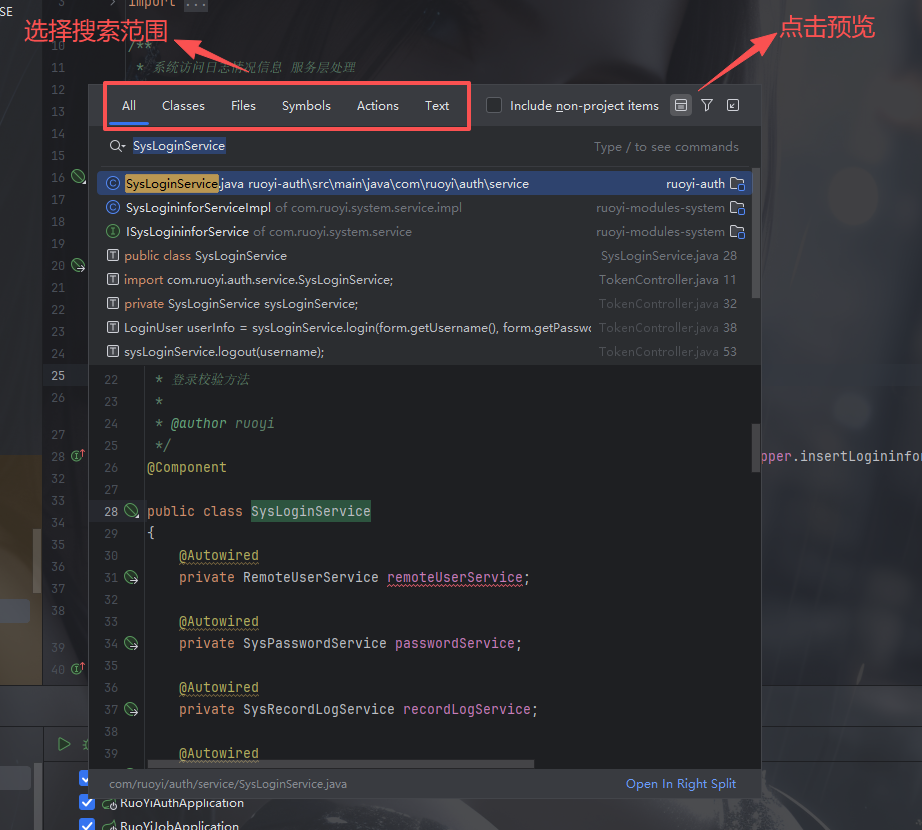Select 'public class SysLoginService' text result
This screenshot has width=922, height=830.
[x=424, y=256]
